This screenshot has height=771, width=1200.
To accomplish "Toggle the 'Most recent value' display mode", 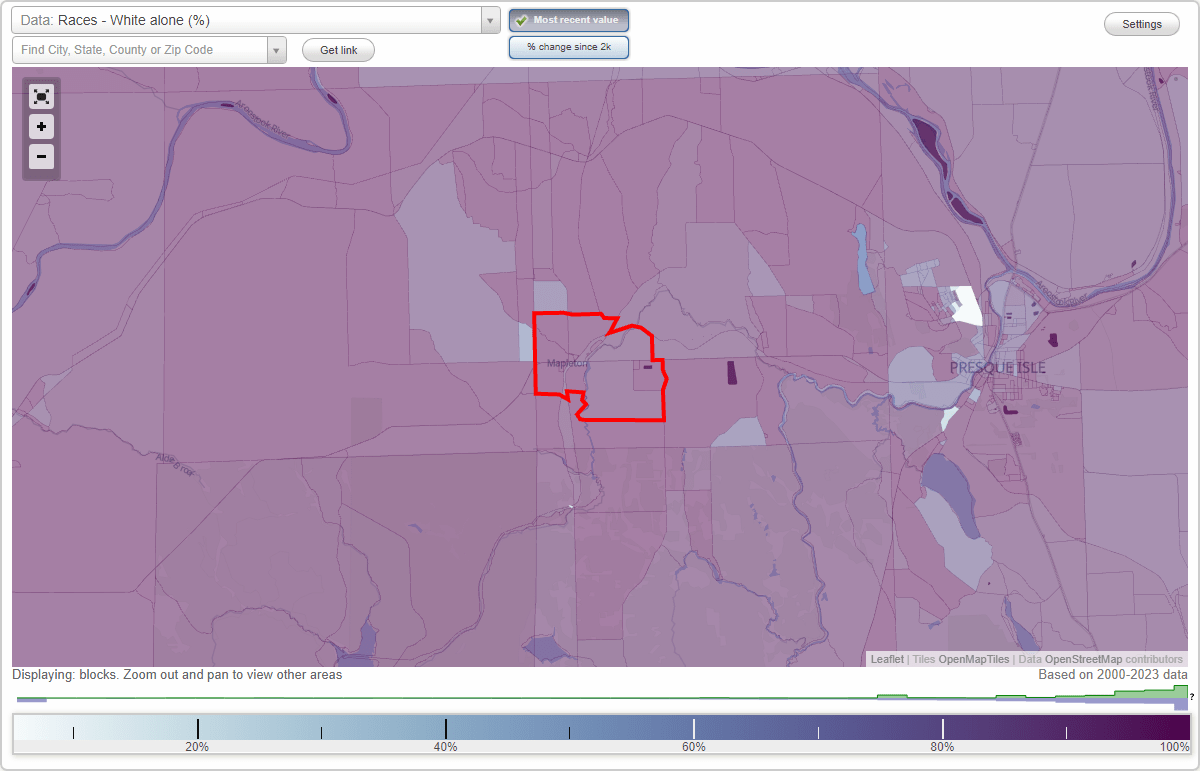I will 569,20.
